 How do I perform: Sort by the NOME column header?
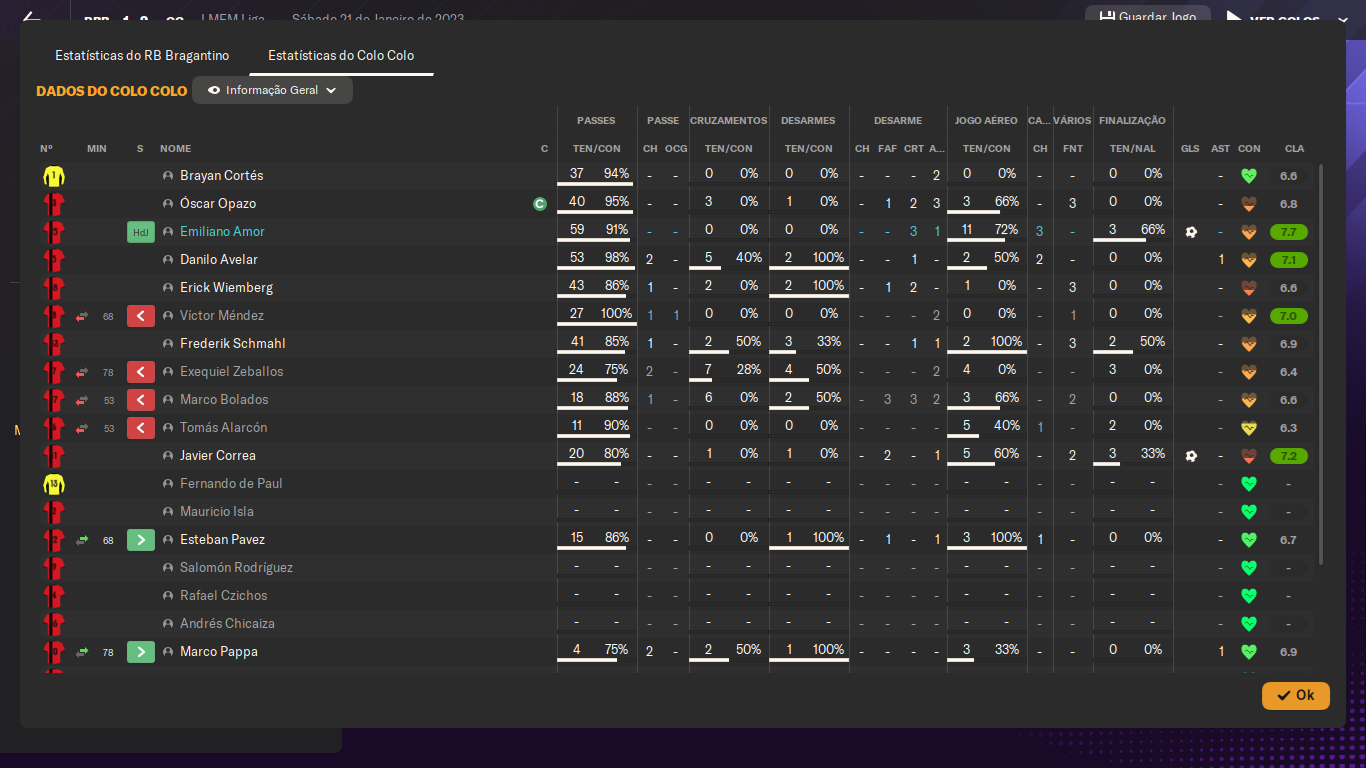[175, 149]
